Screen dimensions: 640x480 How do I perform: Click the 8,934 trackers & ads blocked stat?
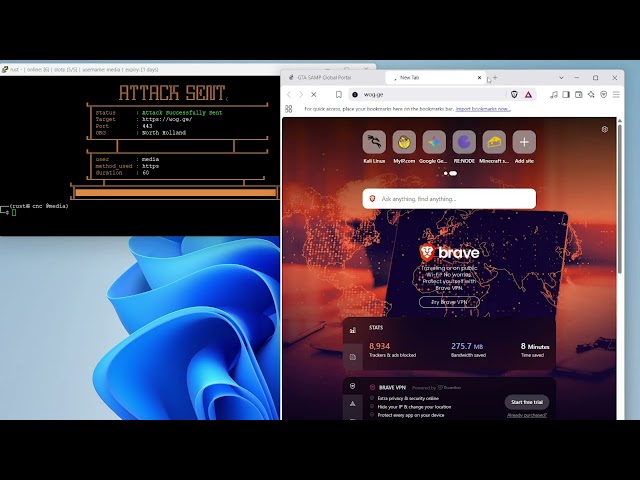[x=392, y=350]
